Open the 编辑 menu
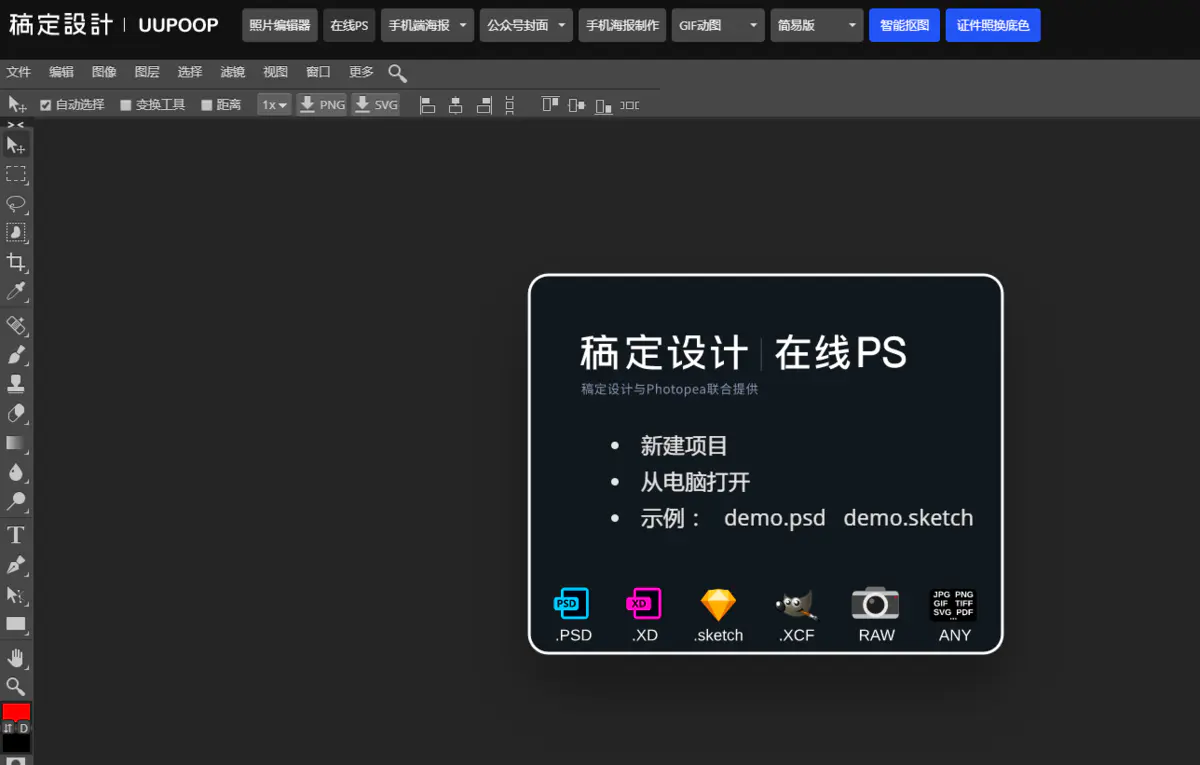 (x=62, y=72)
